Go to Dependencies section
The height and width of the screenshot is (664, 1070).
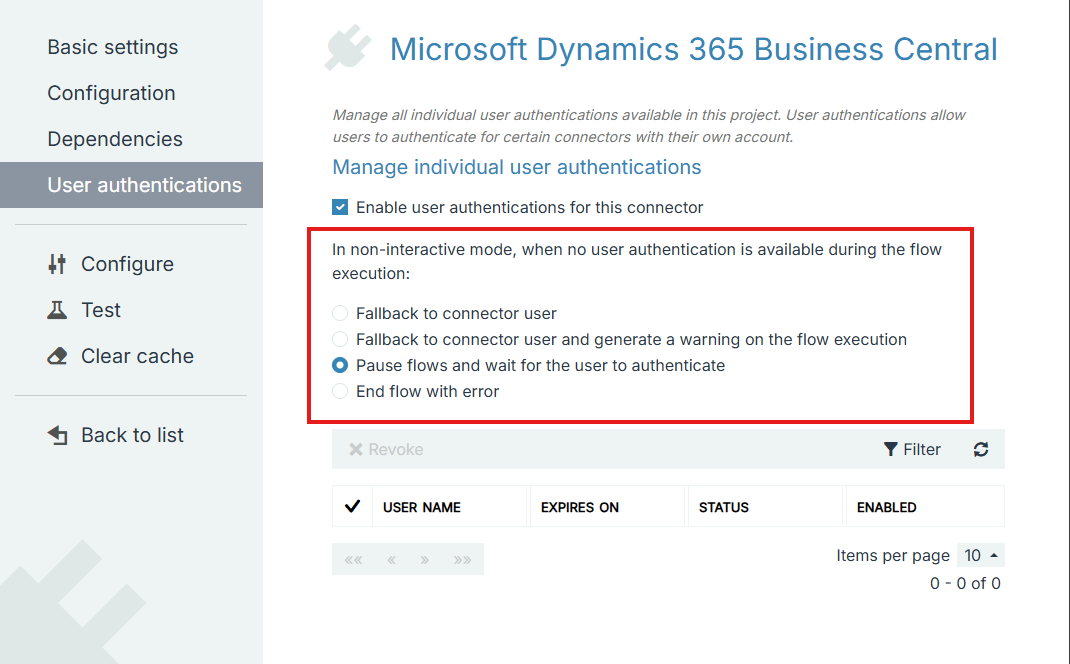[x=115, y=139]
